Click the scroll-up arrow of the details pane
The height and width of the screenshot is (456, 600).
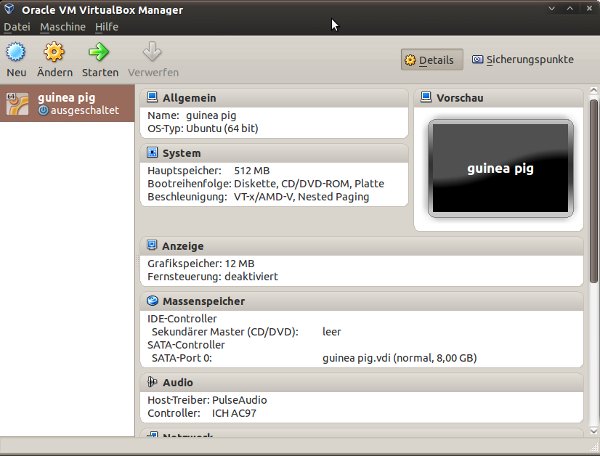pos(593,91)
